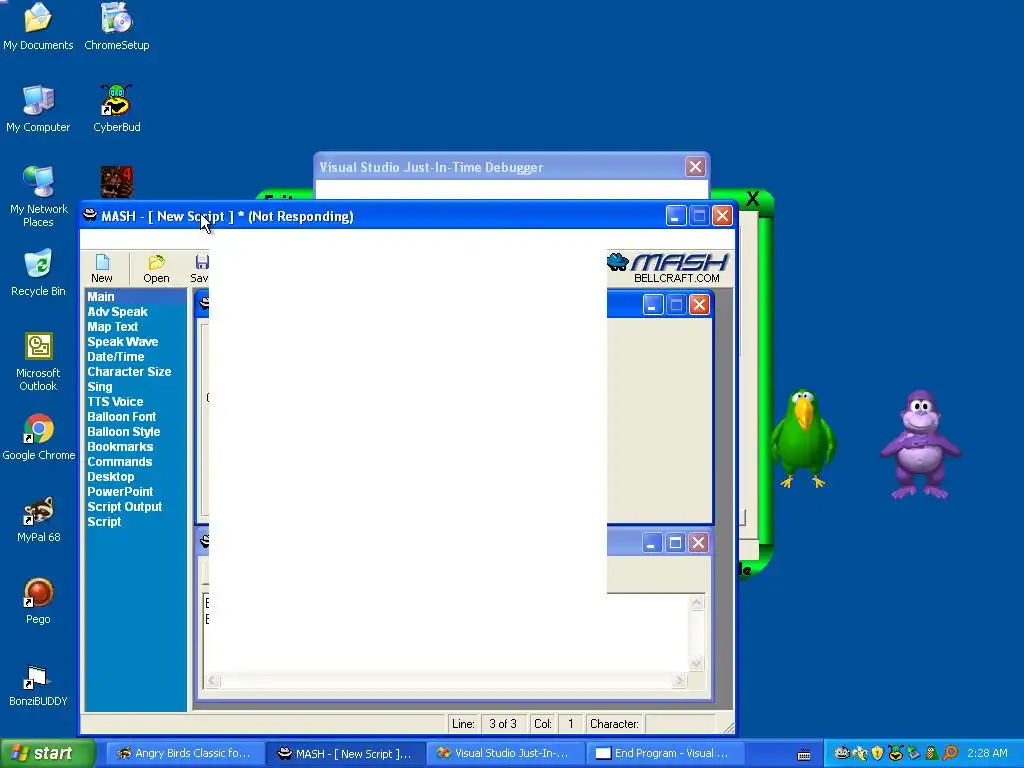
Task: Close the MASH main window
Action: click(722, 216)
